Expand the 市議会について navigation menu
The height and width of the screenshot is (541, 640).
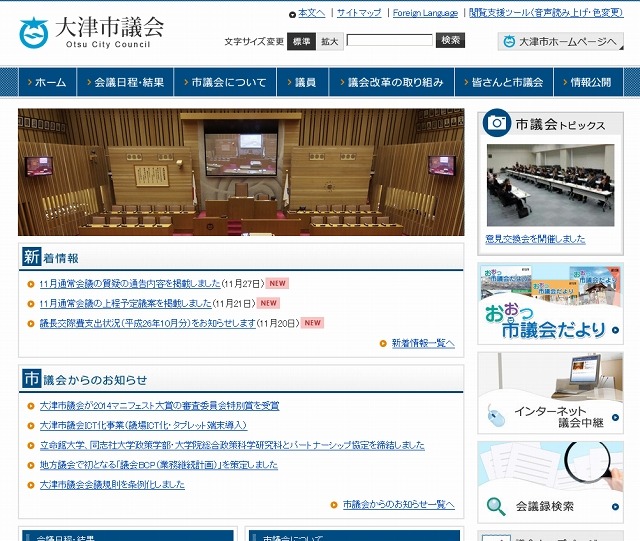(227, 83)
